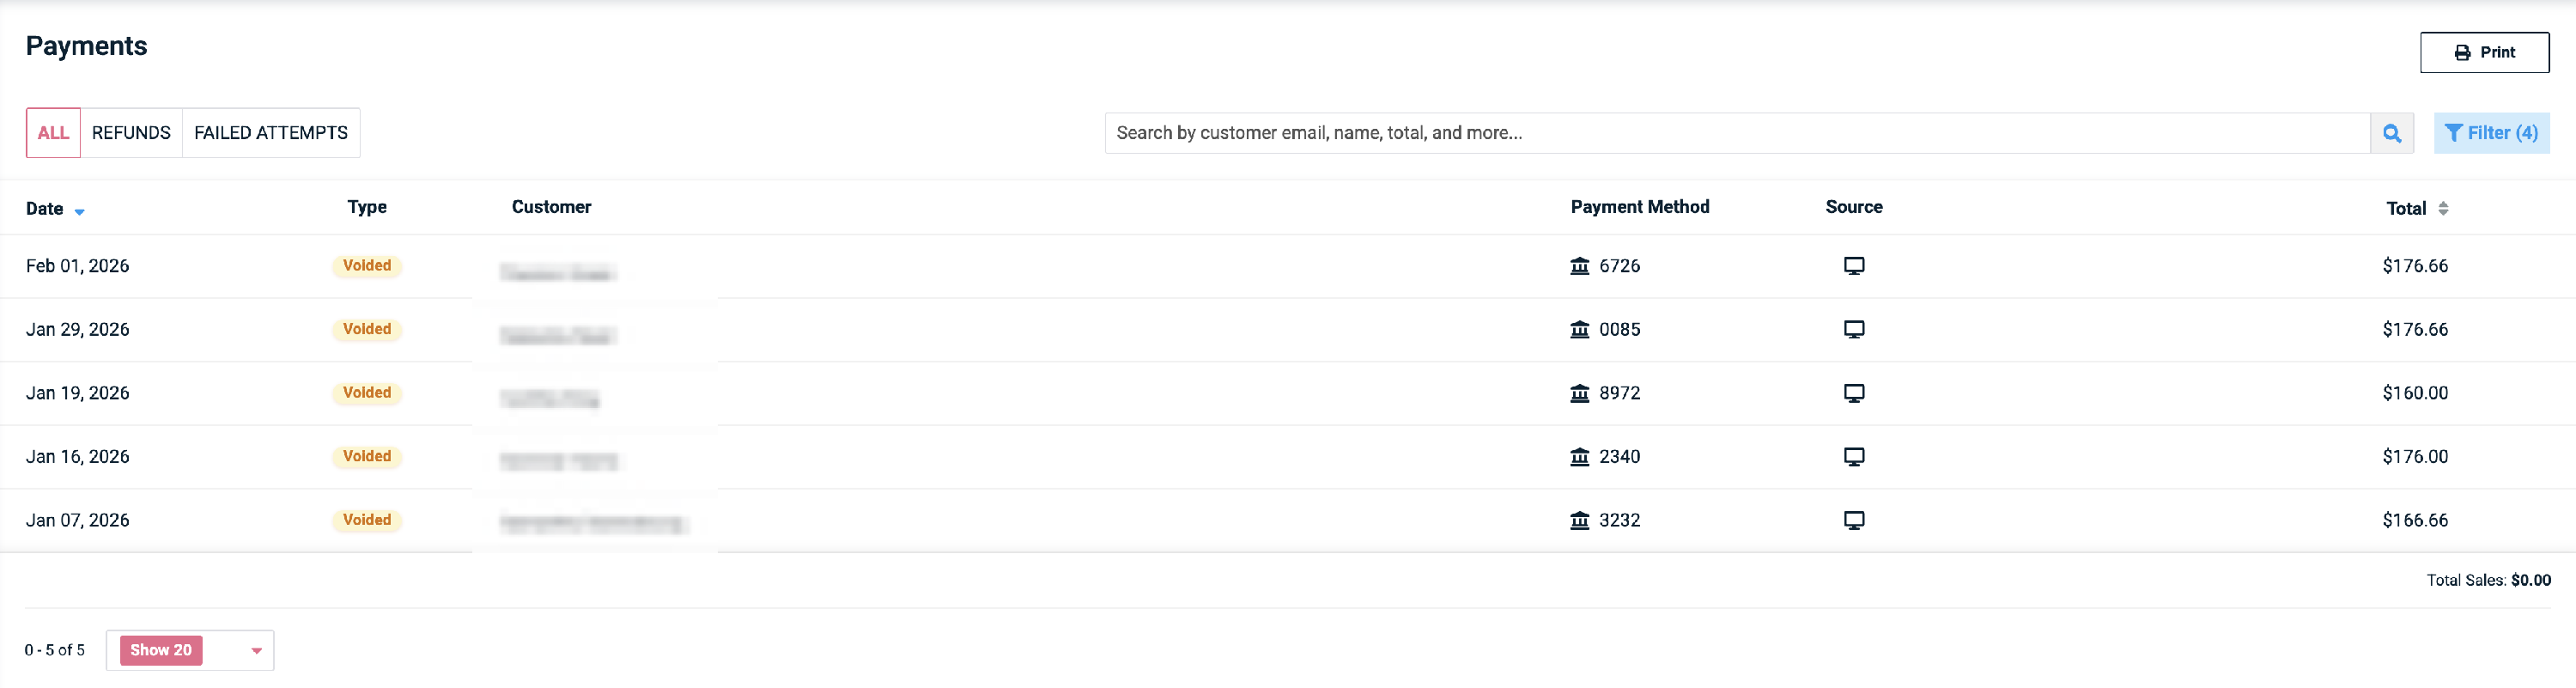Screen dimensions: 2576x688
Task: Switch to the FAILED ATTEMPTS tab
Action: 270,133
